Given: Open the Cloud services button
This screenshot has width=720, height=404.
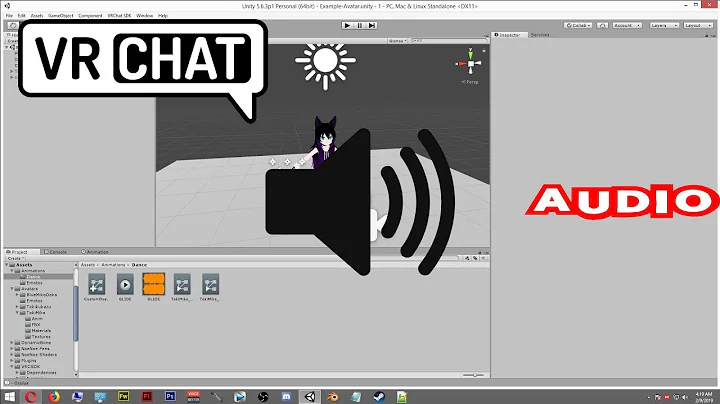Looking at the screenshot, I should [602, 25].
